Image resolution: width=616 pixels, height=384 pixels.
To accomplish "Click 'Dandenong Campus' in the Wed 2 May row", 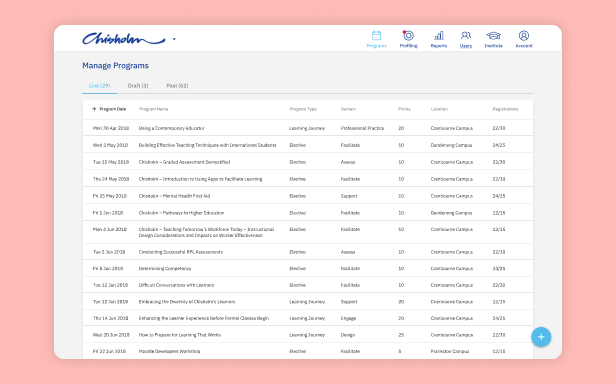I will tap(451, 145).
